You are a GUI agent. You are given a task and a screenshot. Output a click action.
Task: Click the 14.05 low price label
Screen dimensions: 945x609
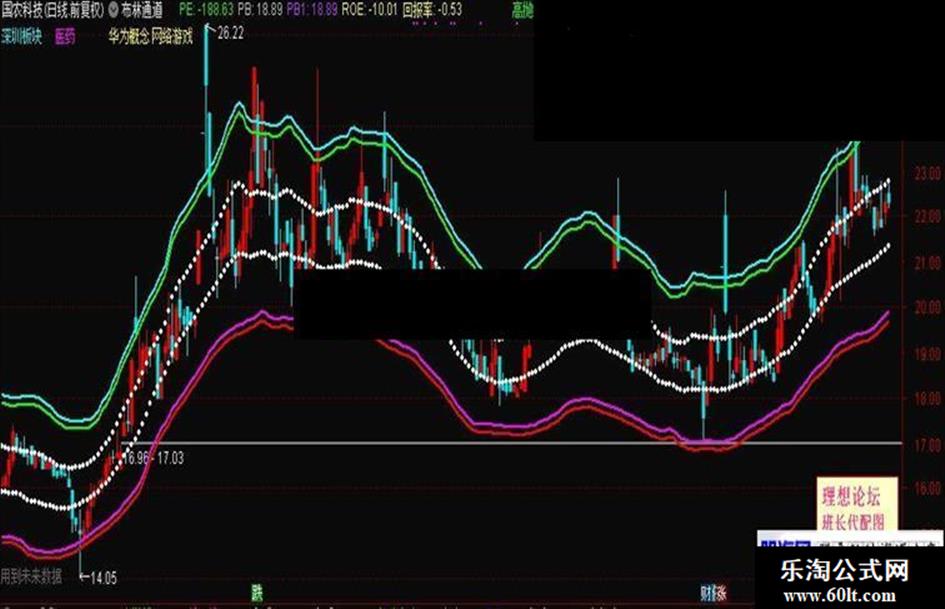(x=103, y=578)
